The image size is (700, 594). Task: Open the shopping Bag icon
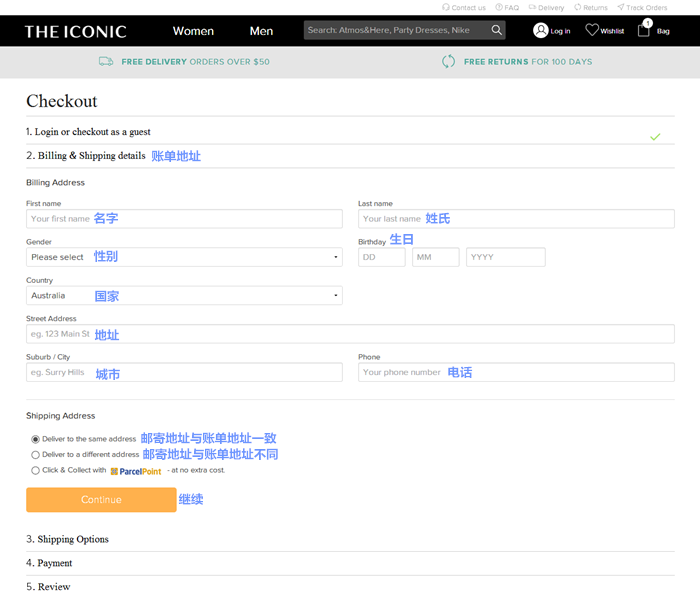coord(644,29)
